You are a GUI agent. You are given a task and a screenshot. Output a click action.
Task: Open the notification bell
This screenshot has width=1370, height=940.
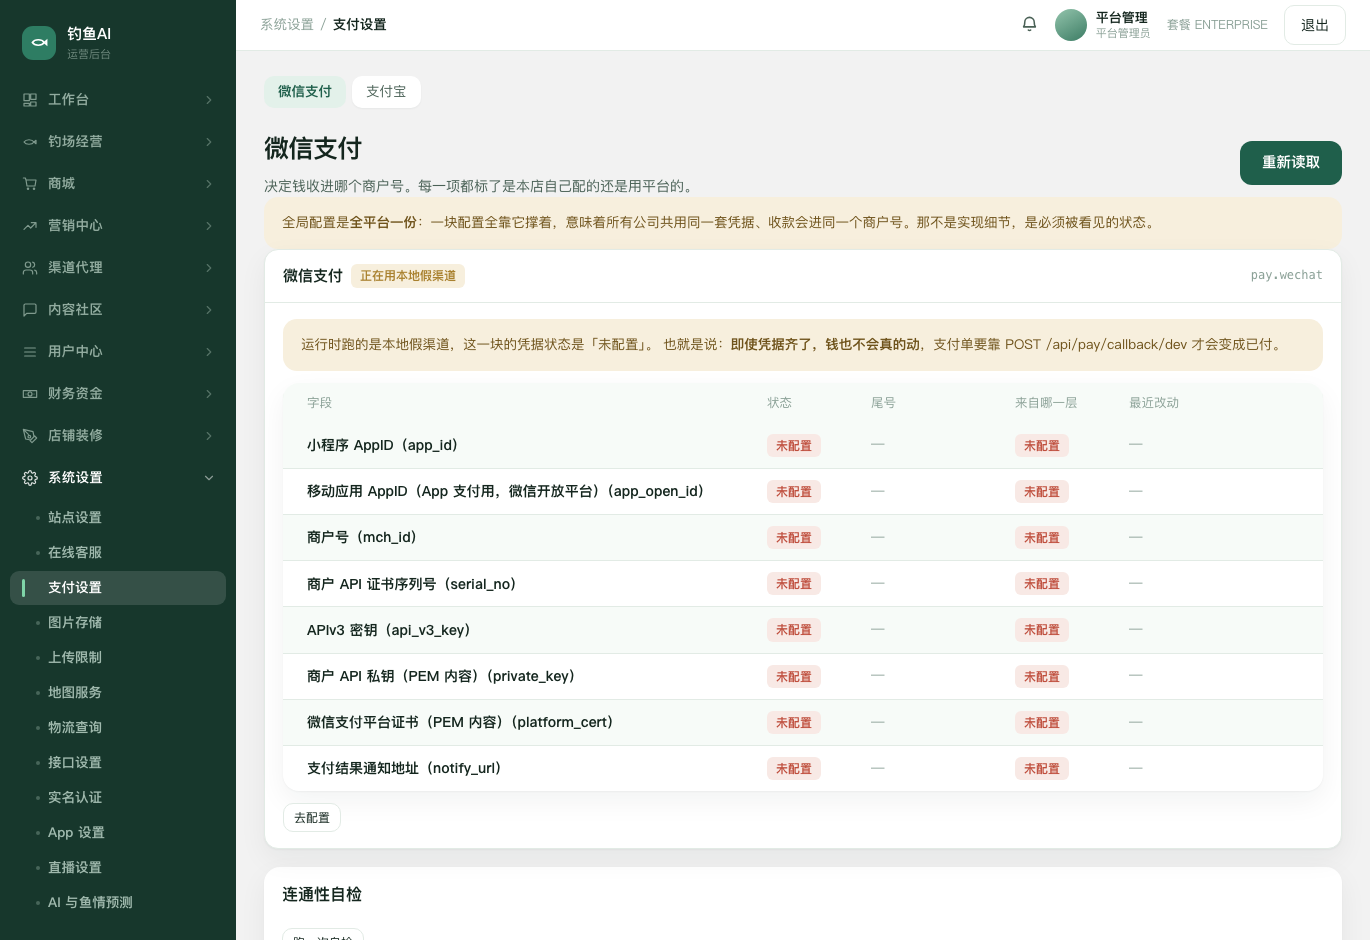1029,24
